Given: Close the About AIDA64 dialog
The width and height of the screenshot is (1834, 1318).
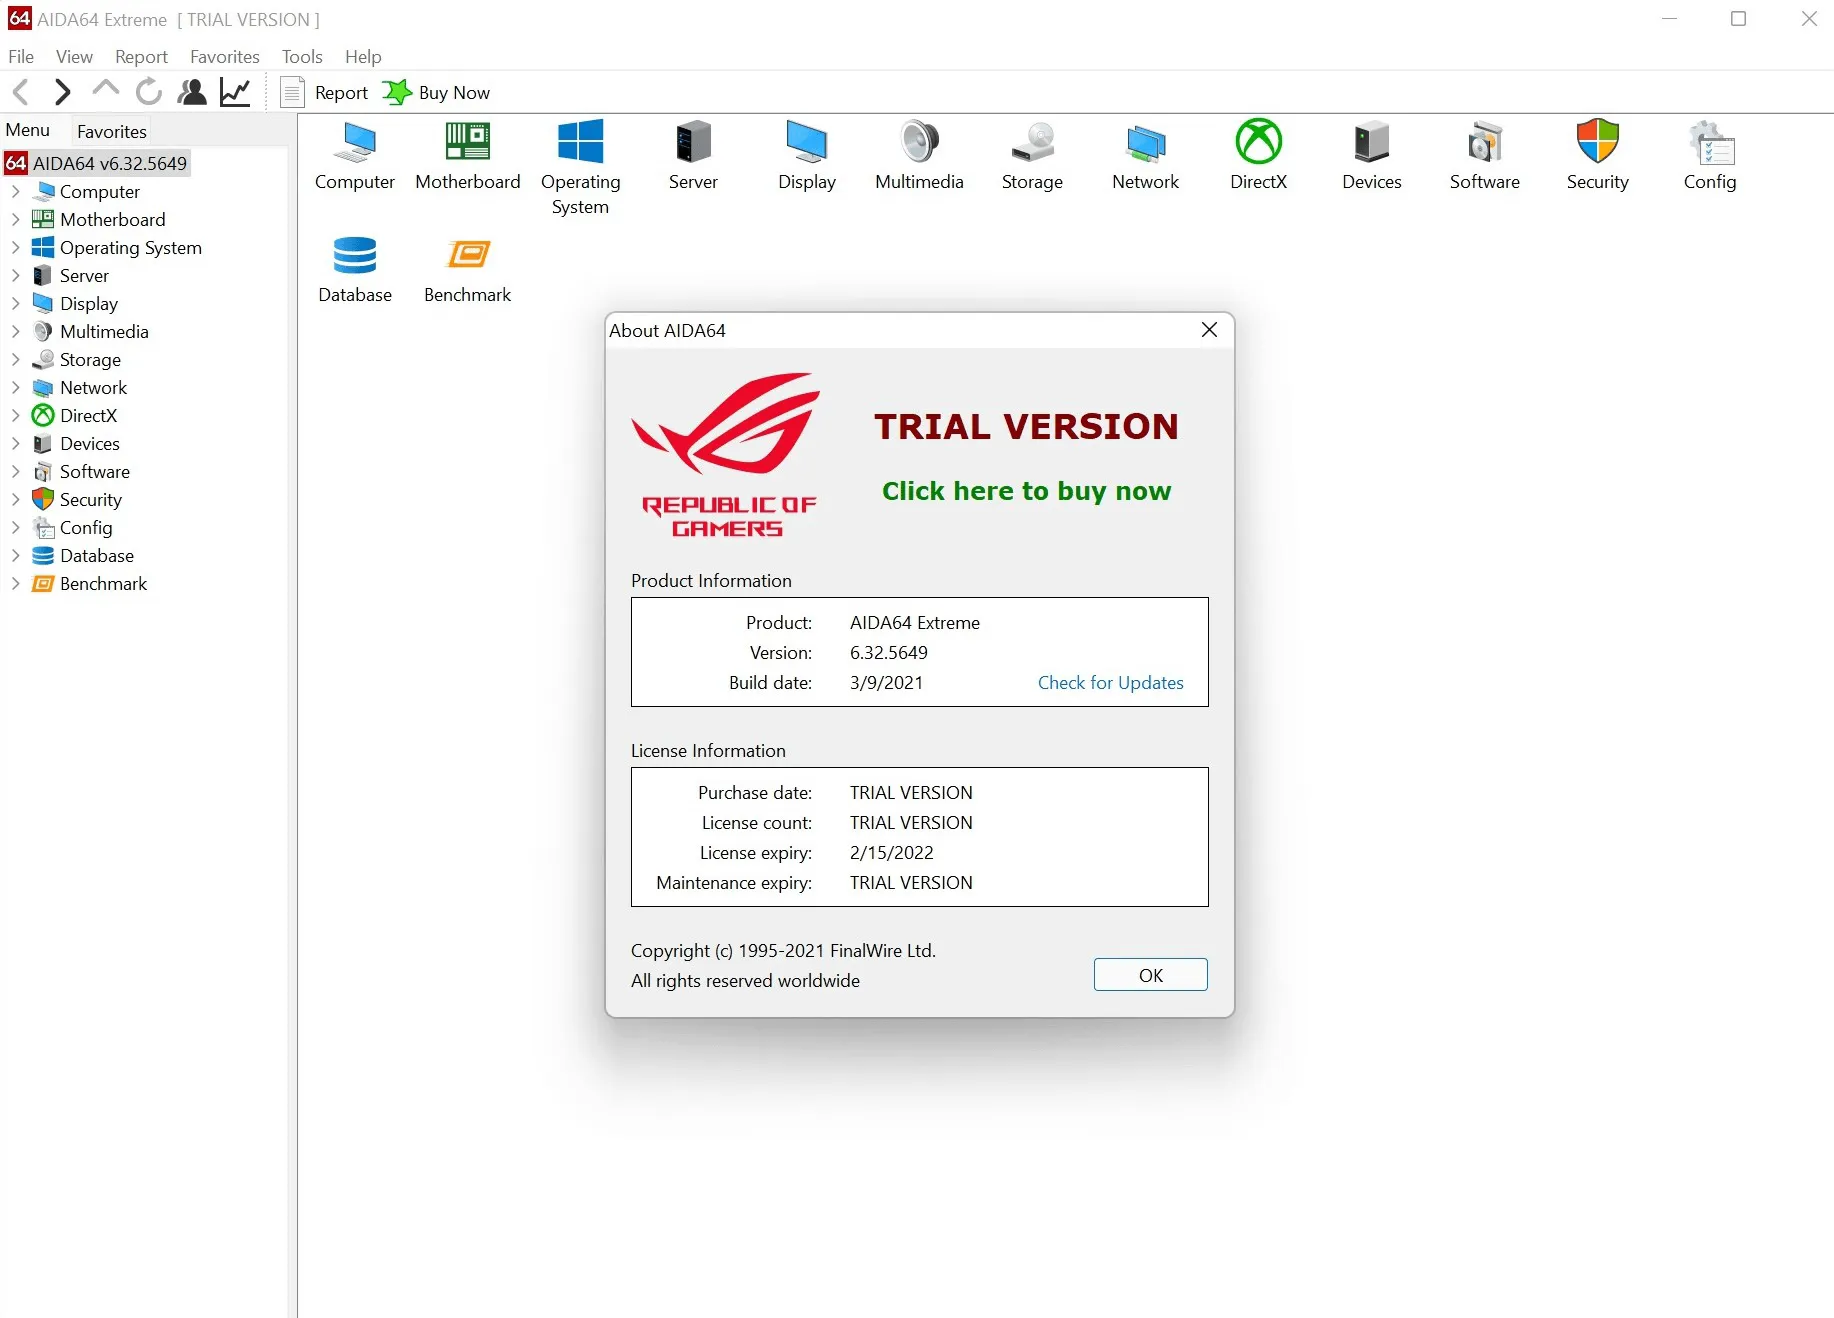Looking at the screenshot, I should point(1209,330).
